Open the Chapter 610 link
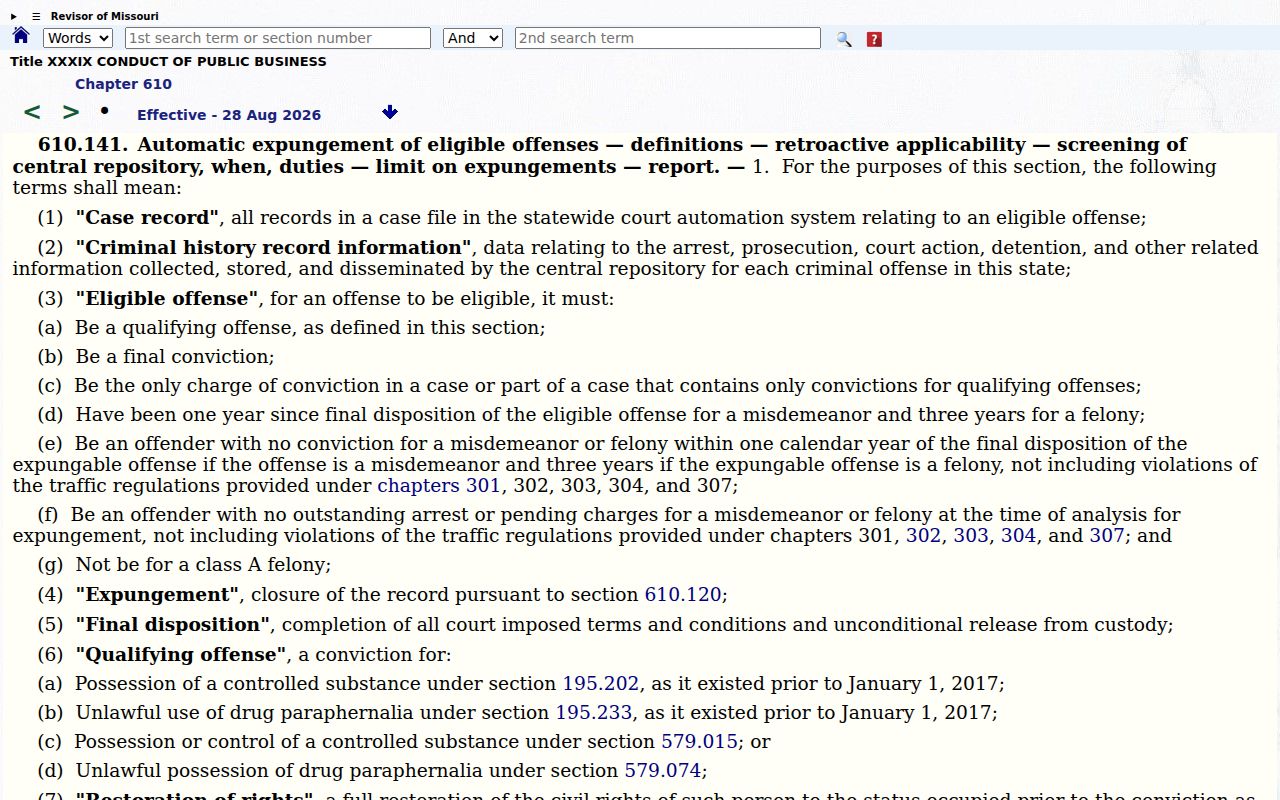 [123, 84]
